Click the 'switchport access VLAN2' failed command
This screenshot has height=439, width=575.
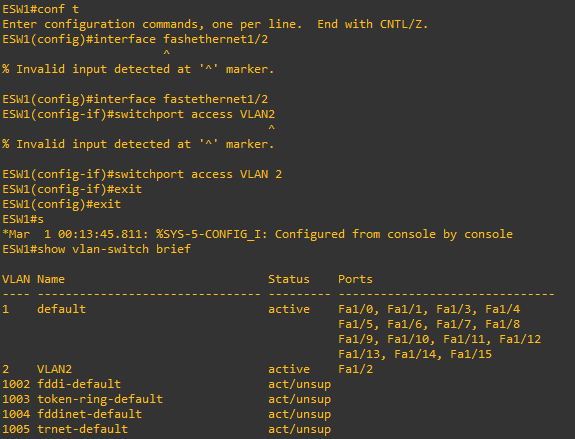(195, 114)
